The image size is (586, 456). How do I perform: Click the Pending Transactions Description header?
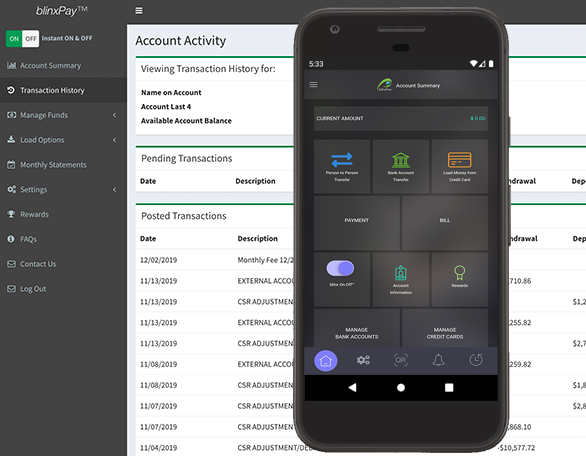click(255, 181)
